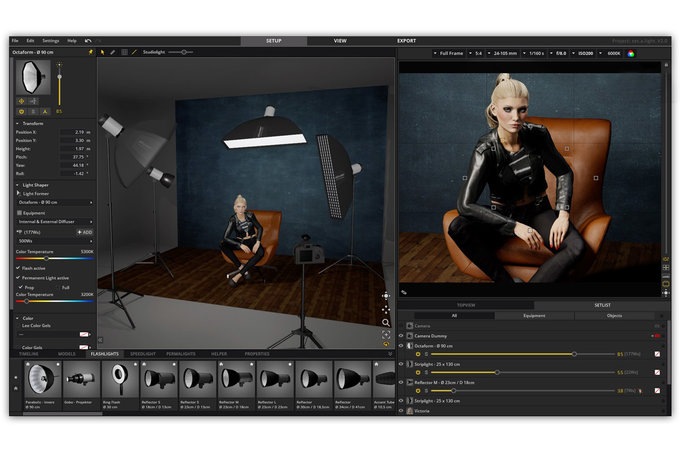This screenshot has height=453, width=680.
Task: Click the yellow shield icon under light preview
Action: (x=21, y=111)
